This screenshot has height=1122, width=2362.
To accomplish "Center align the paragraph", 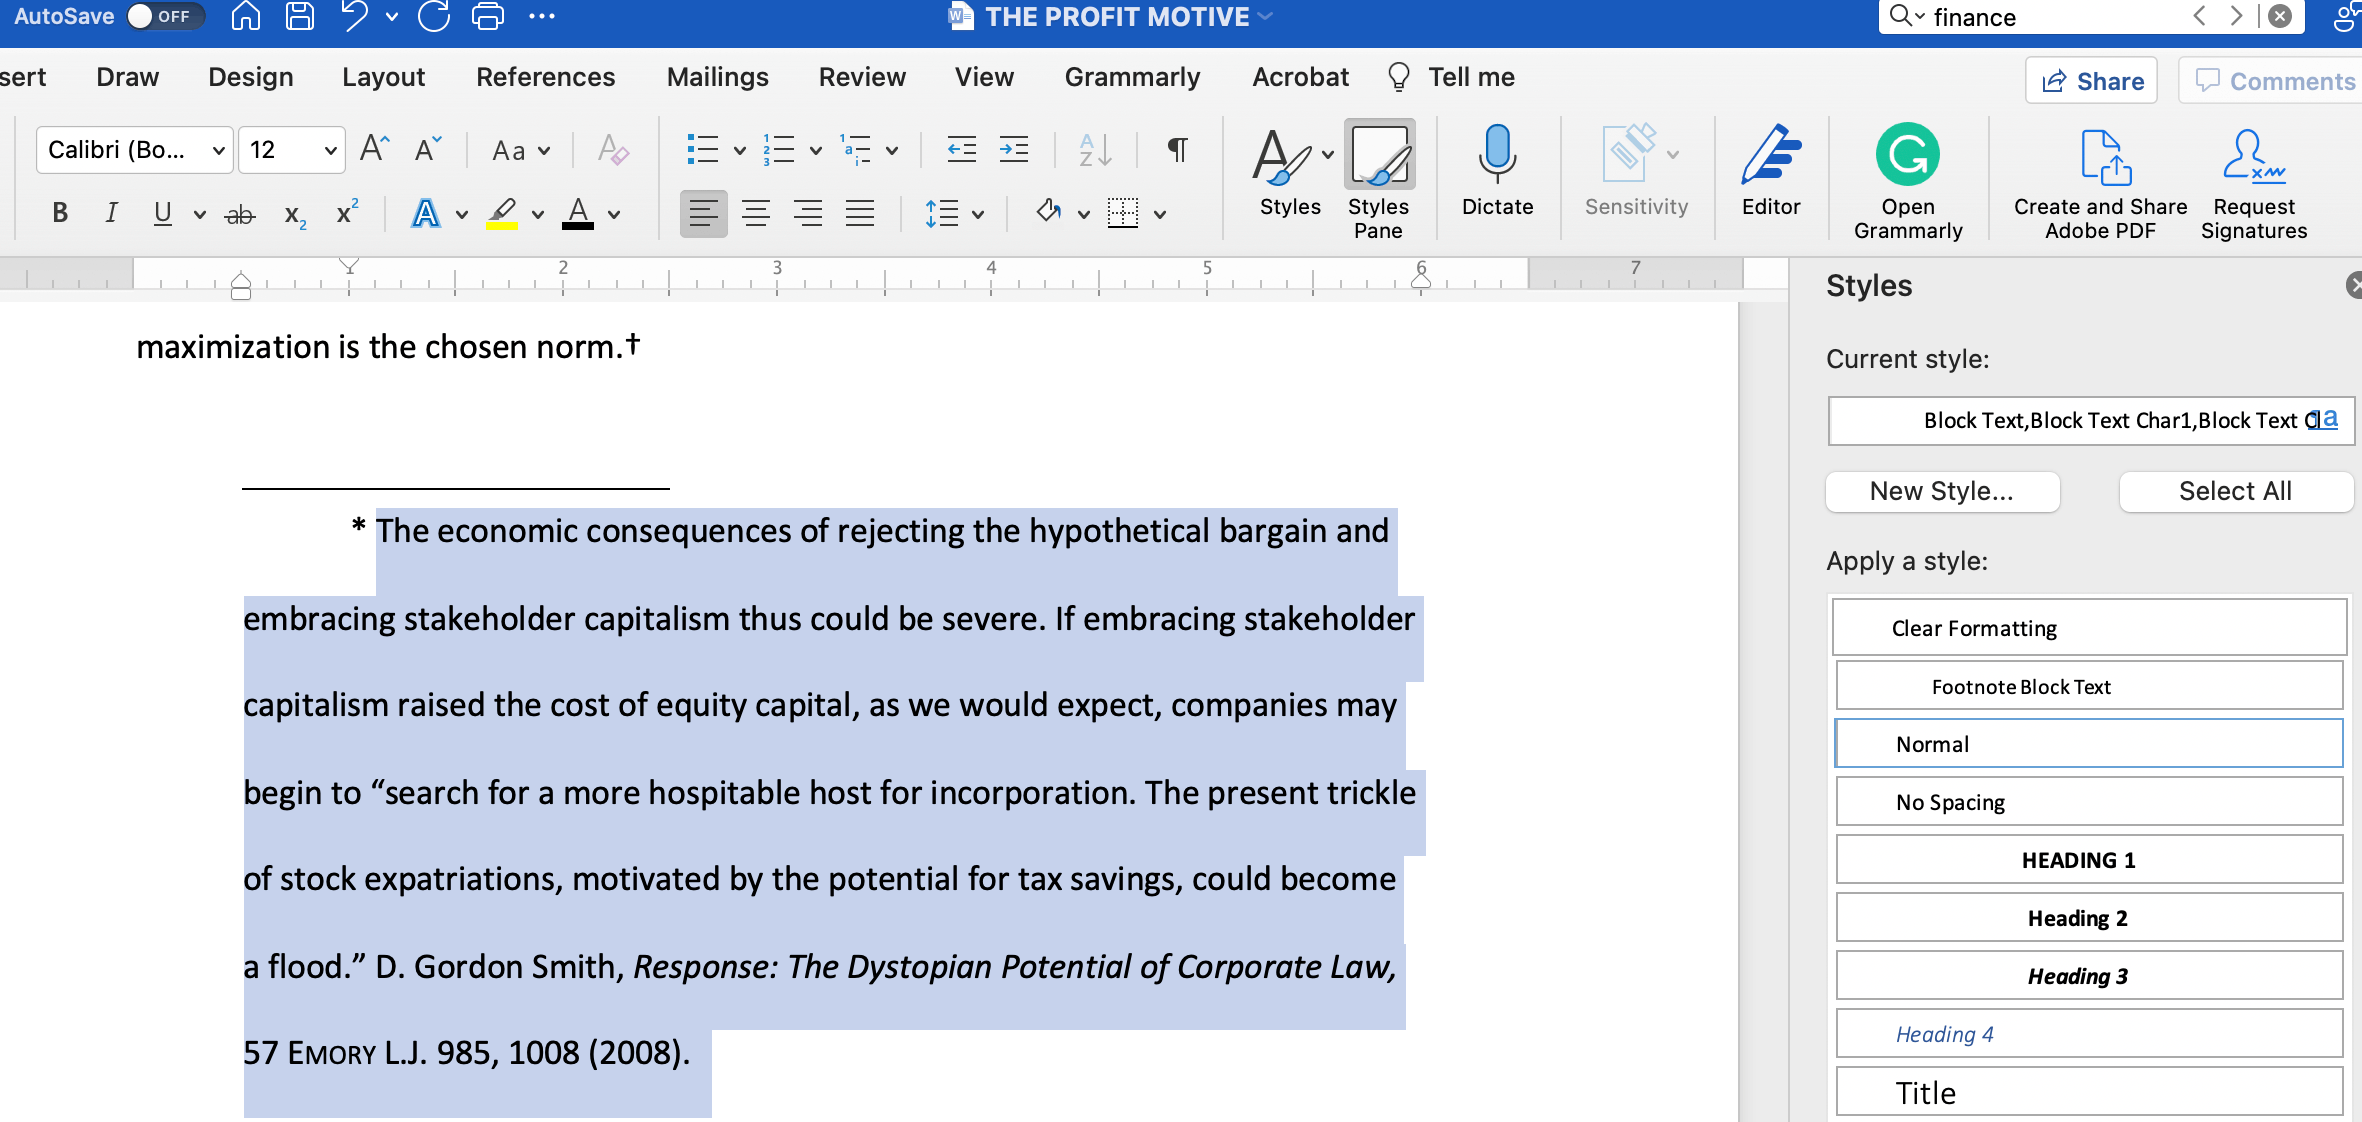I will (x=756, y=213).
